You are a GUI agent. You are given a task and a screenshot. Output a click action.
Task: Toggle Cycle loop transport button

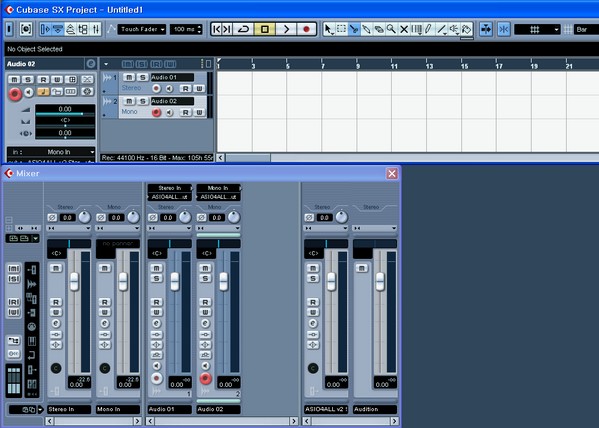pos(243,29)
